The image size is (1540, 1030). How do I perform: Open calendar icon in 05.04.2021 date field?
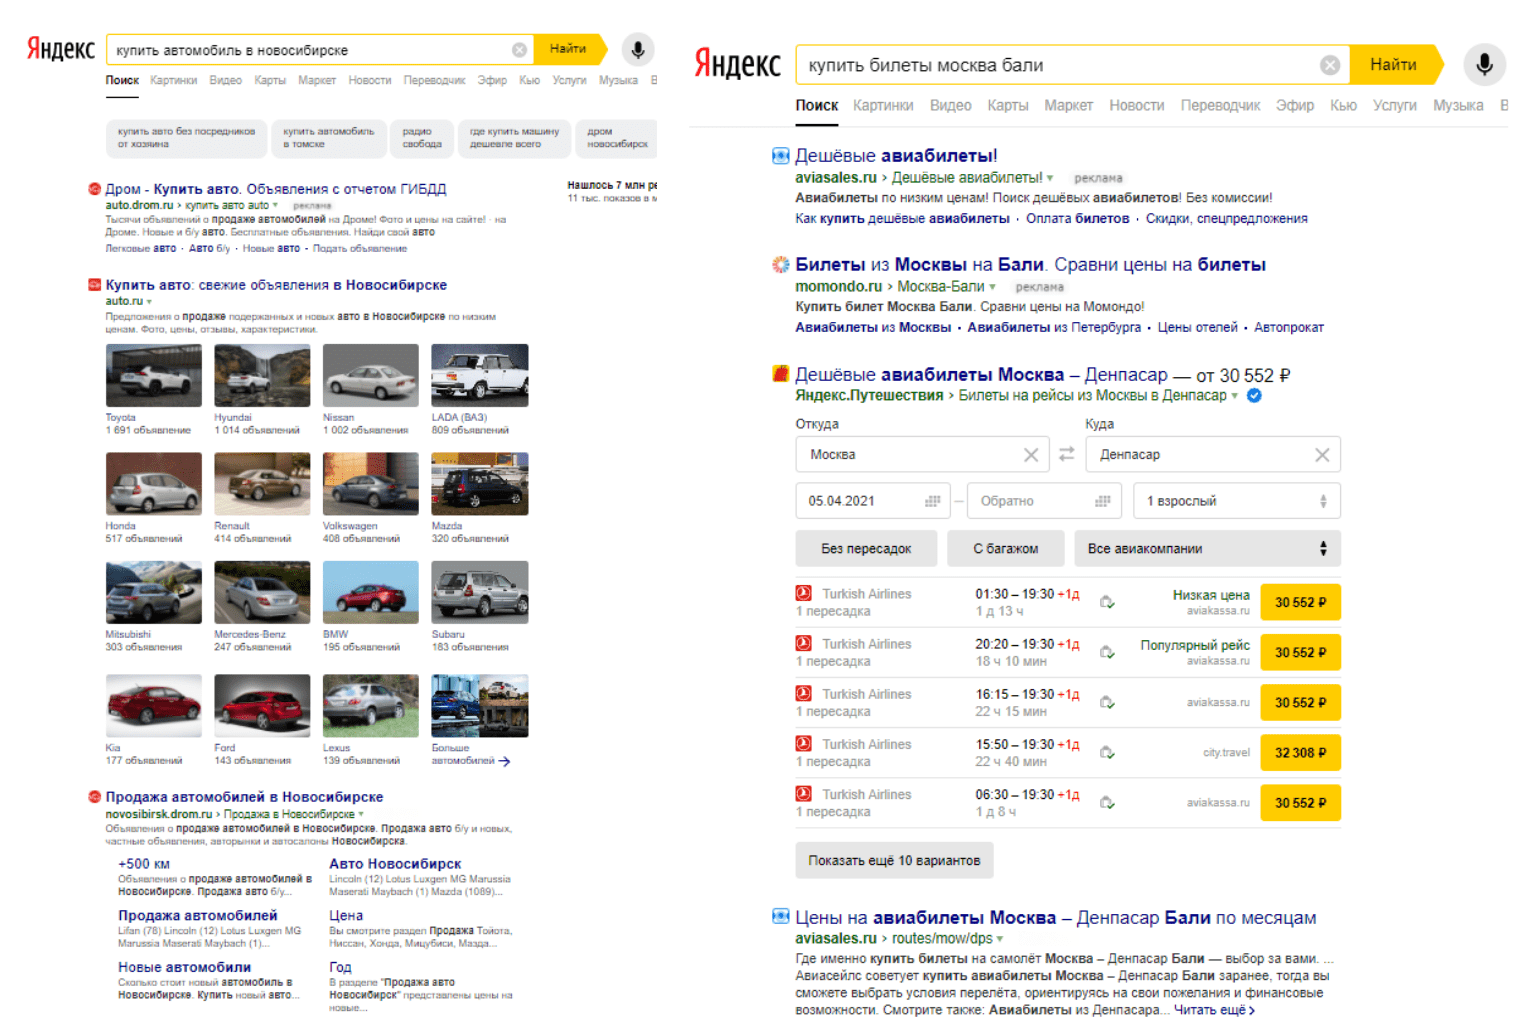932,501
